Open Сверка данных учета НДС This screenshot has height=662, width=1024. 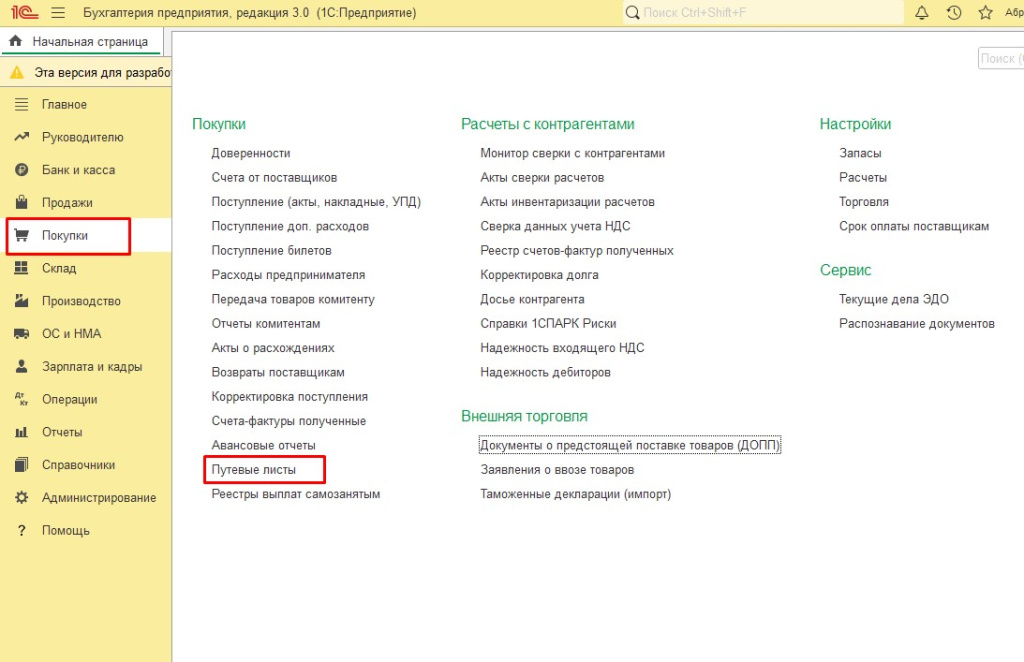pyautogui.click(x=555, y=226)
